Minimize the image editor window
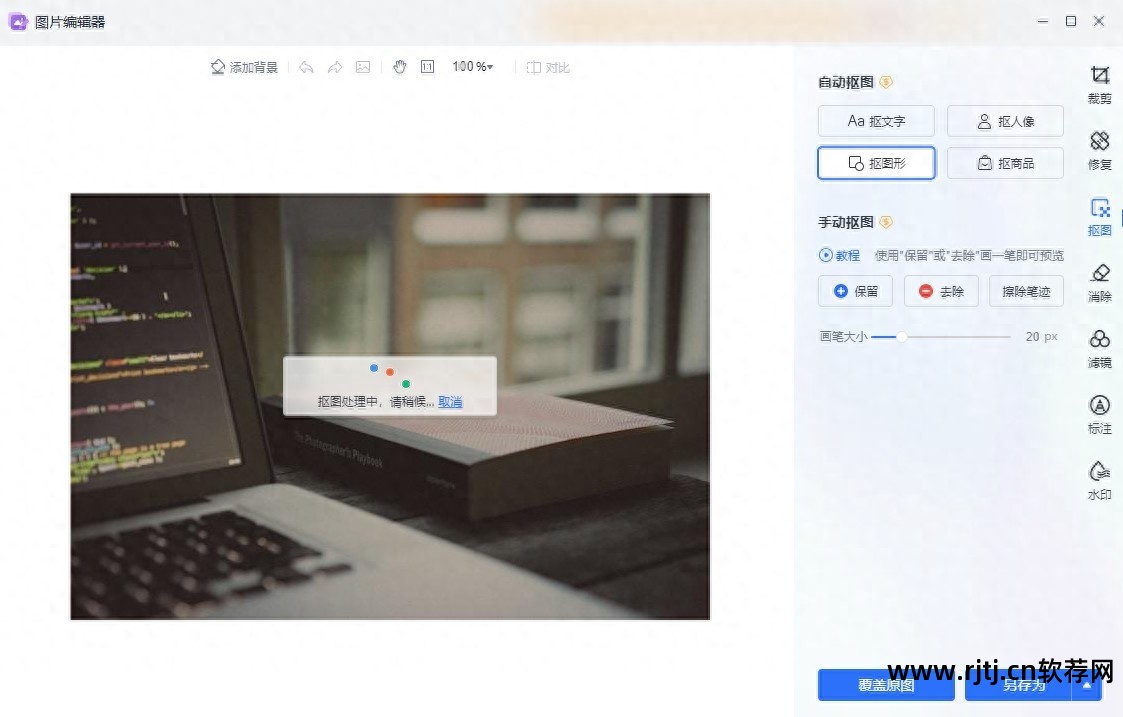1123x717 pixels. point(1043,21)
